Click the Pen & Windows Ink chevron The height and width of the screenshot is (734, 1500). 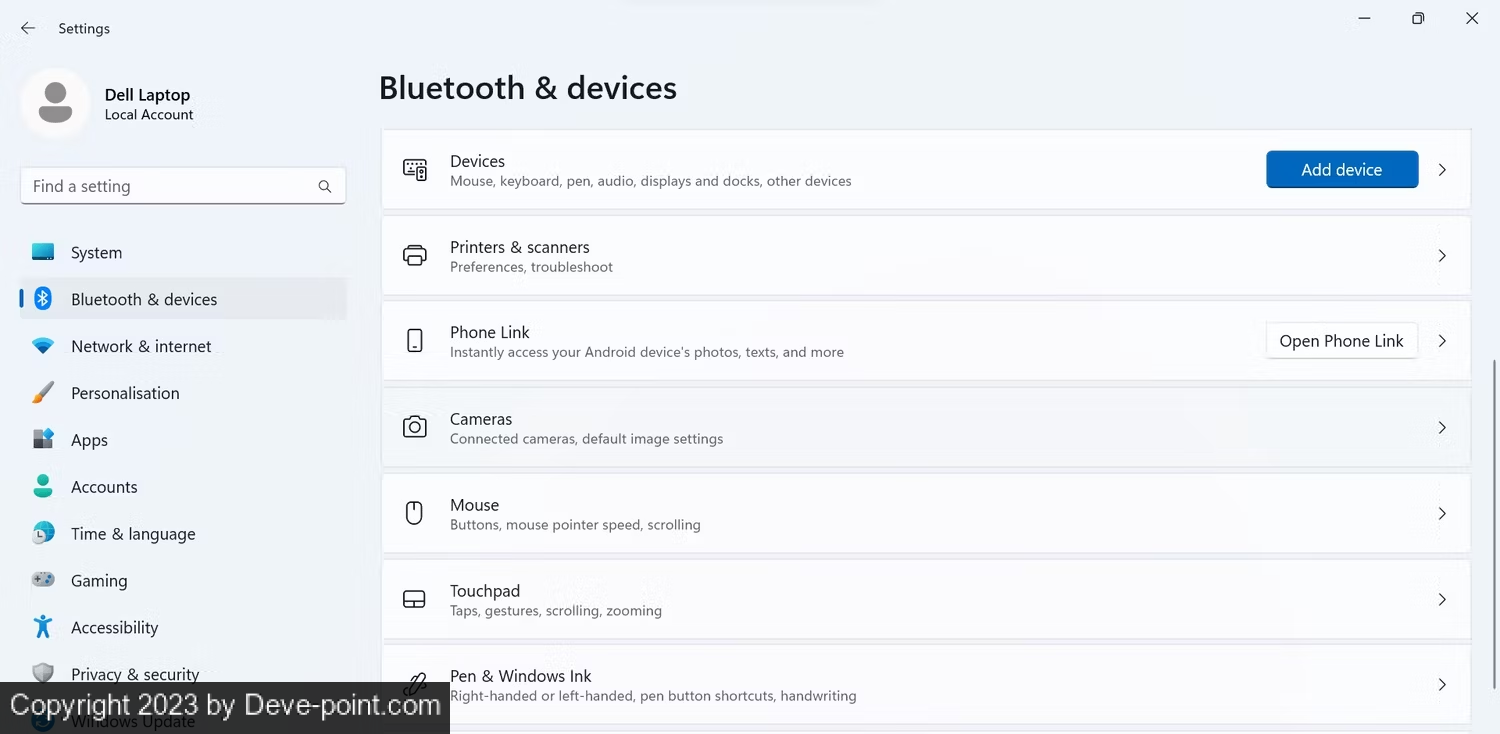click(x=1442, y=684)
